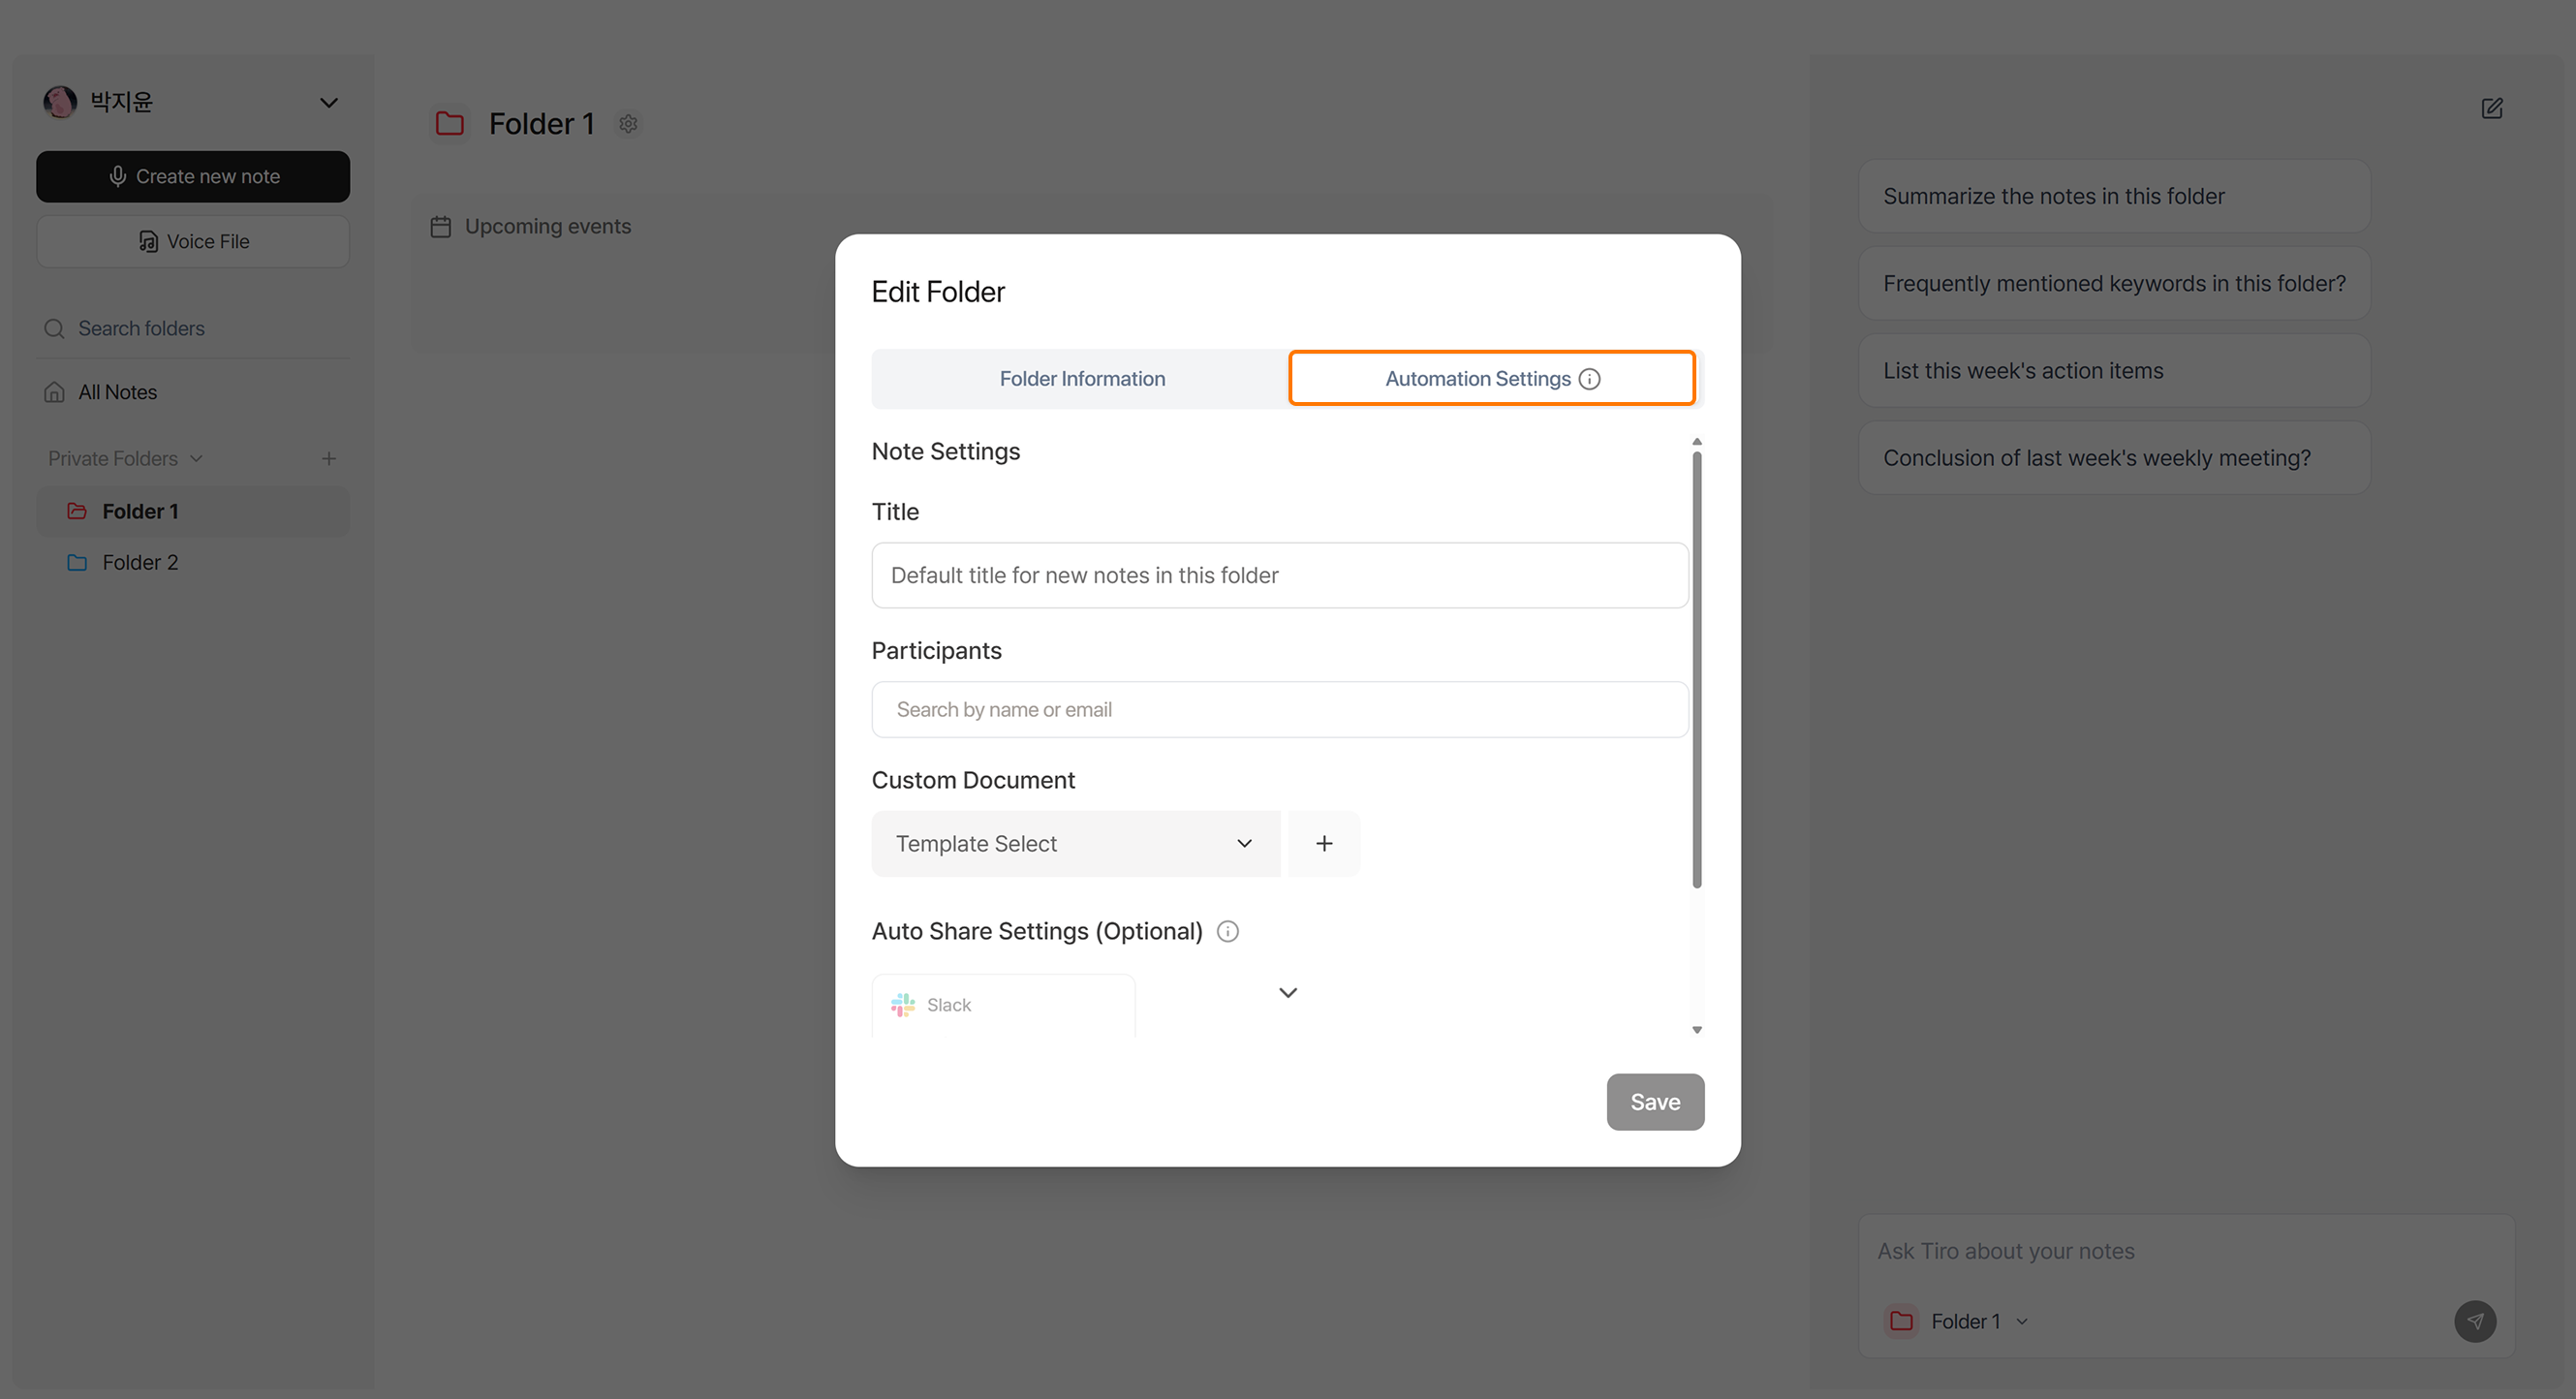Click the new chat edit icon

[2491, 108]
